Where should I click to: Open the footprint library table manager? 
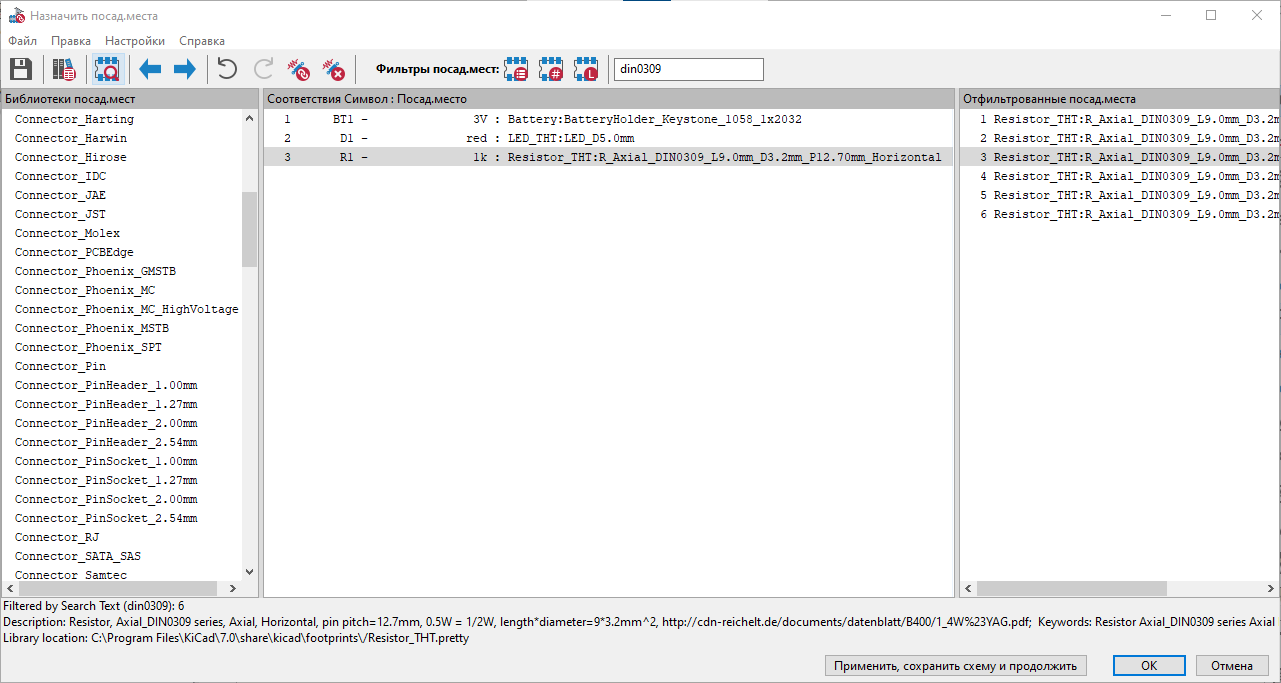pos(65,69)
